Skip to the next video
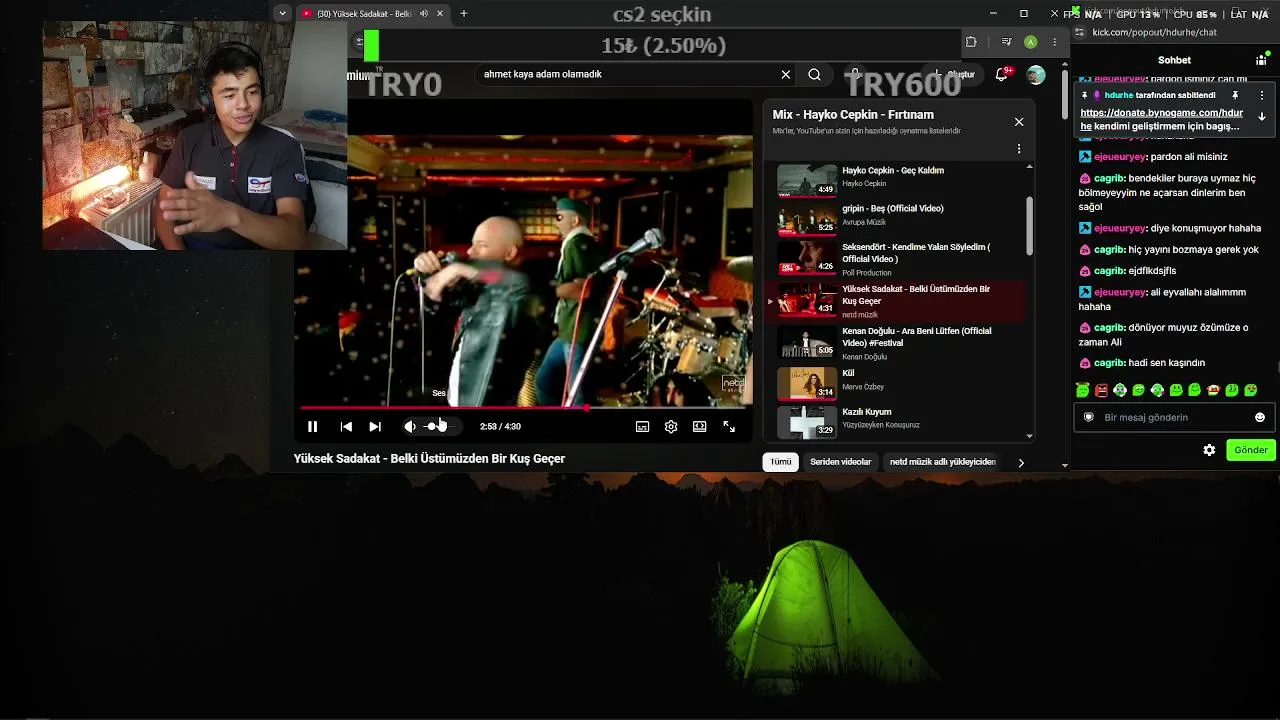This screenshot has width=1280, height=720. click(375, 427)
